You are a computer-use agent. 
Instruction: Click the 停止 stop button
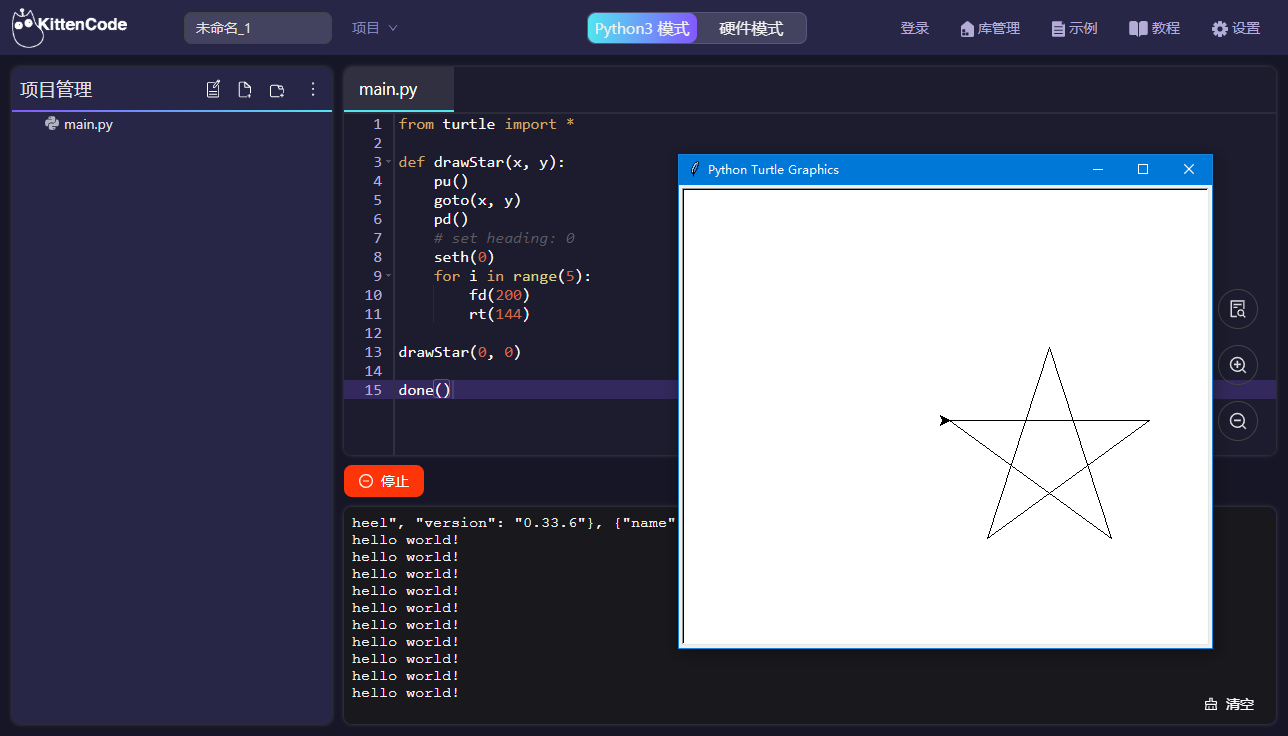pyautogui.click(x=384, y=481)
